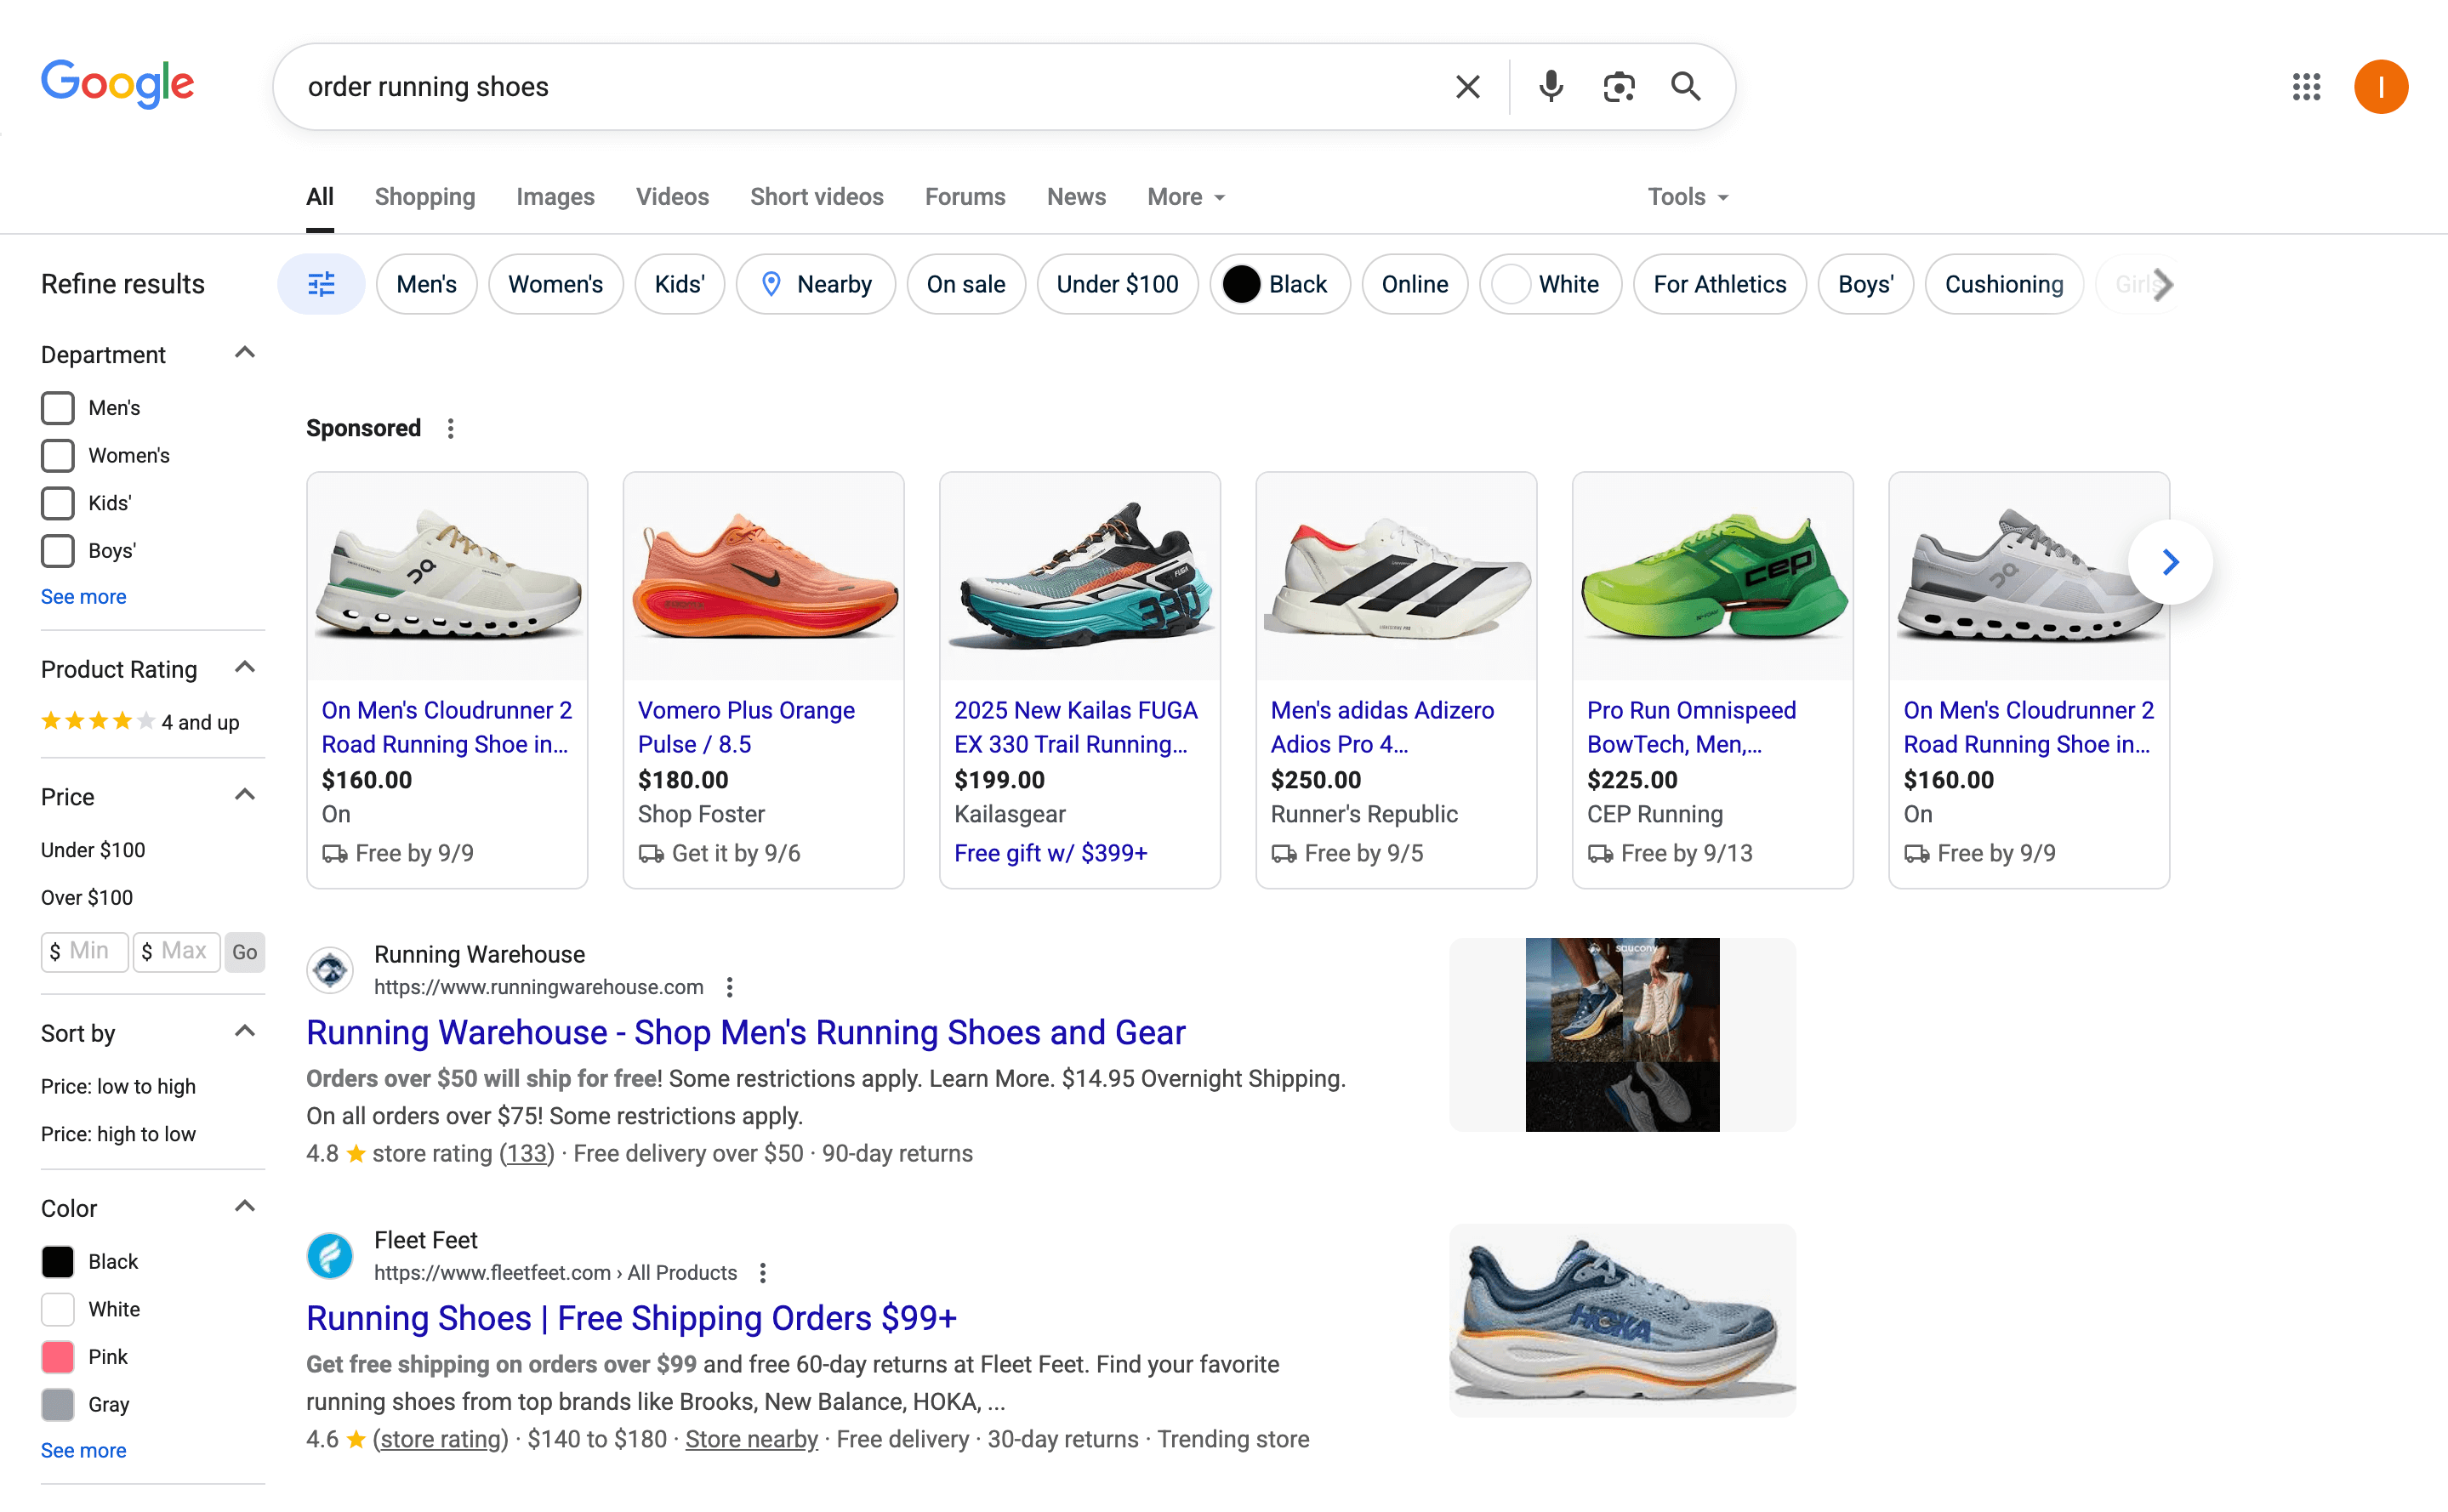
Task: Collapse the Price filter section
Action: coord(245,795)
